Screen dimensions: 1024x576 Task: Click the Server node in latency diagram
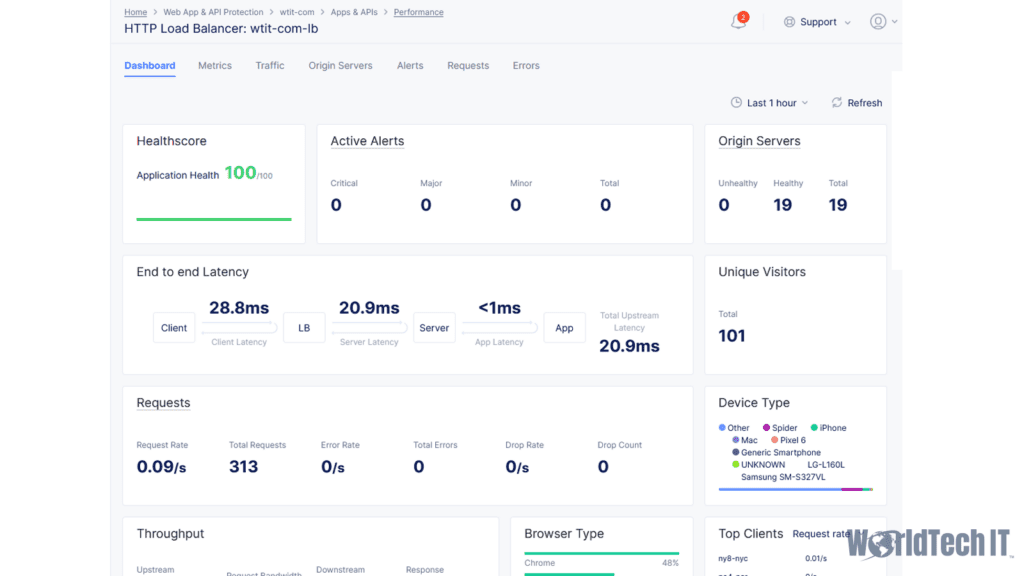coord(434,328)
